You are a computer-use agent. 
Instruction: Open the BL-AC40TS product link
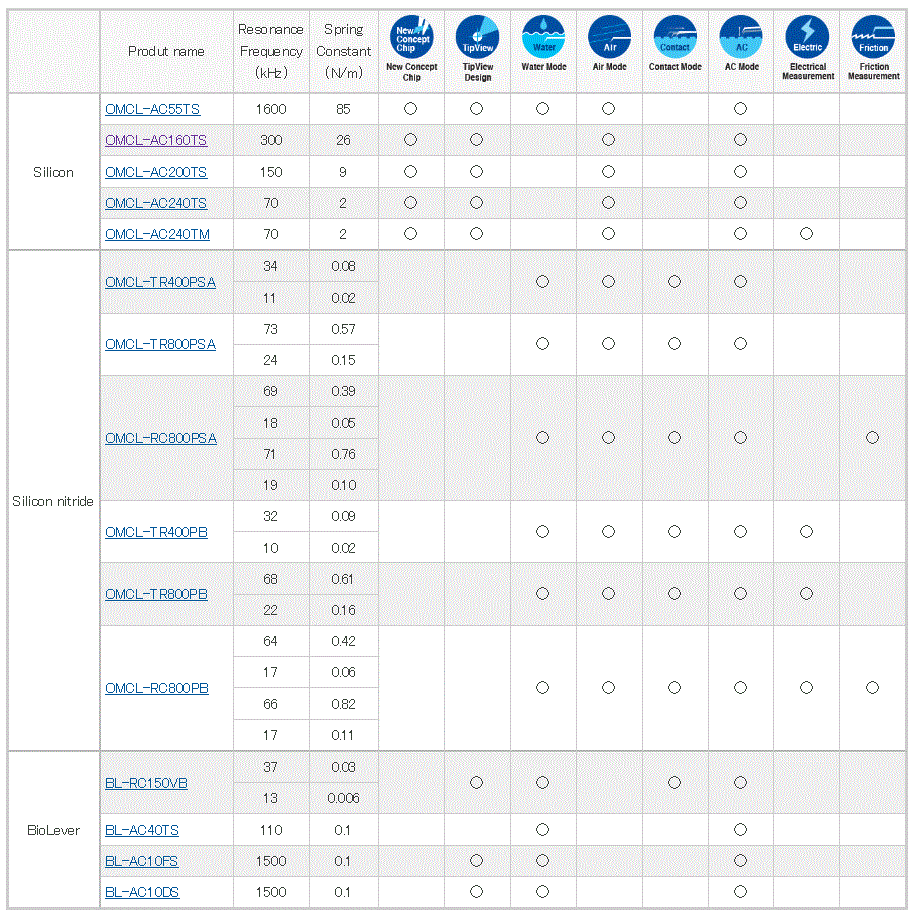pyautogui.click(x=142, y=831)
